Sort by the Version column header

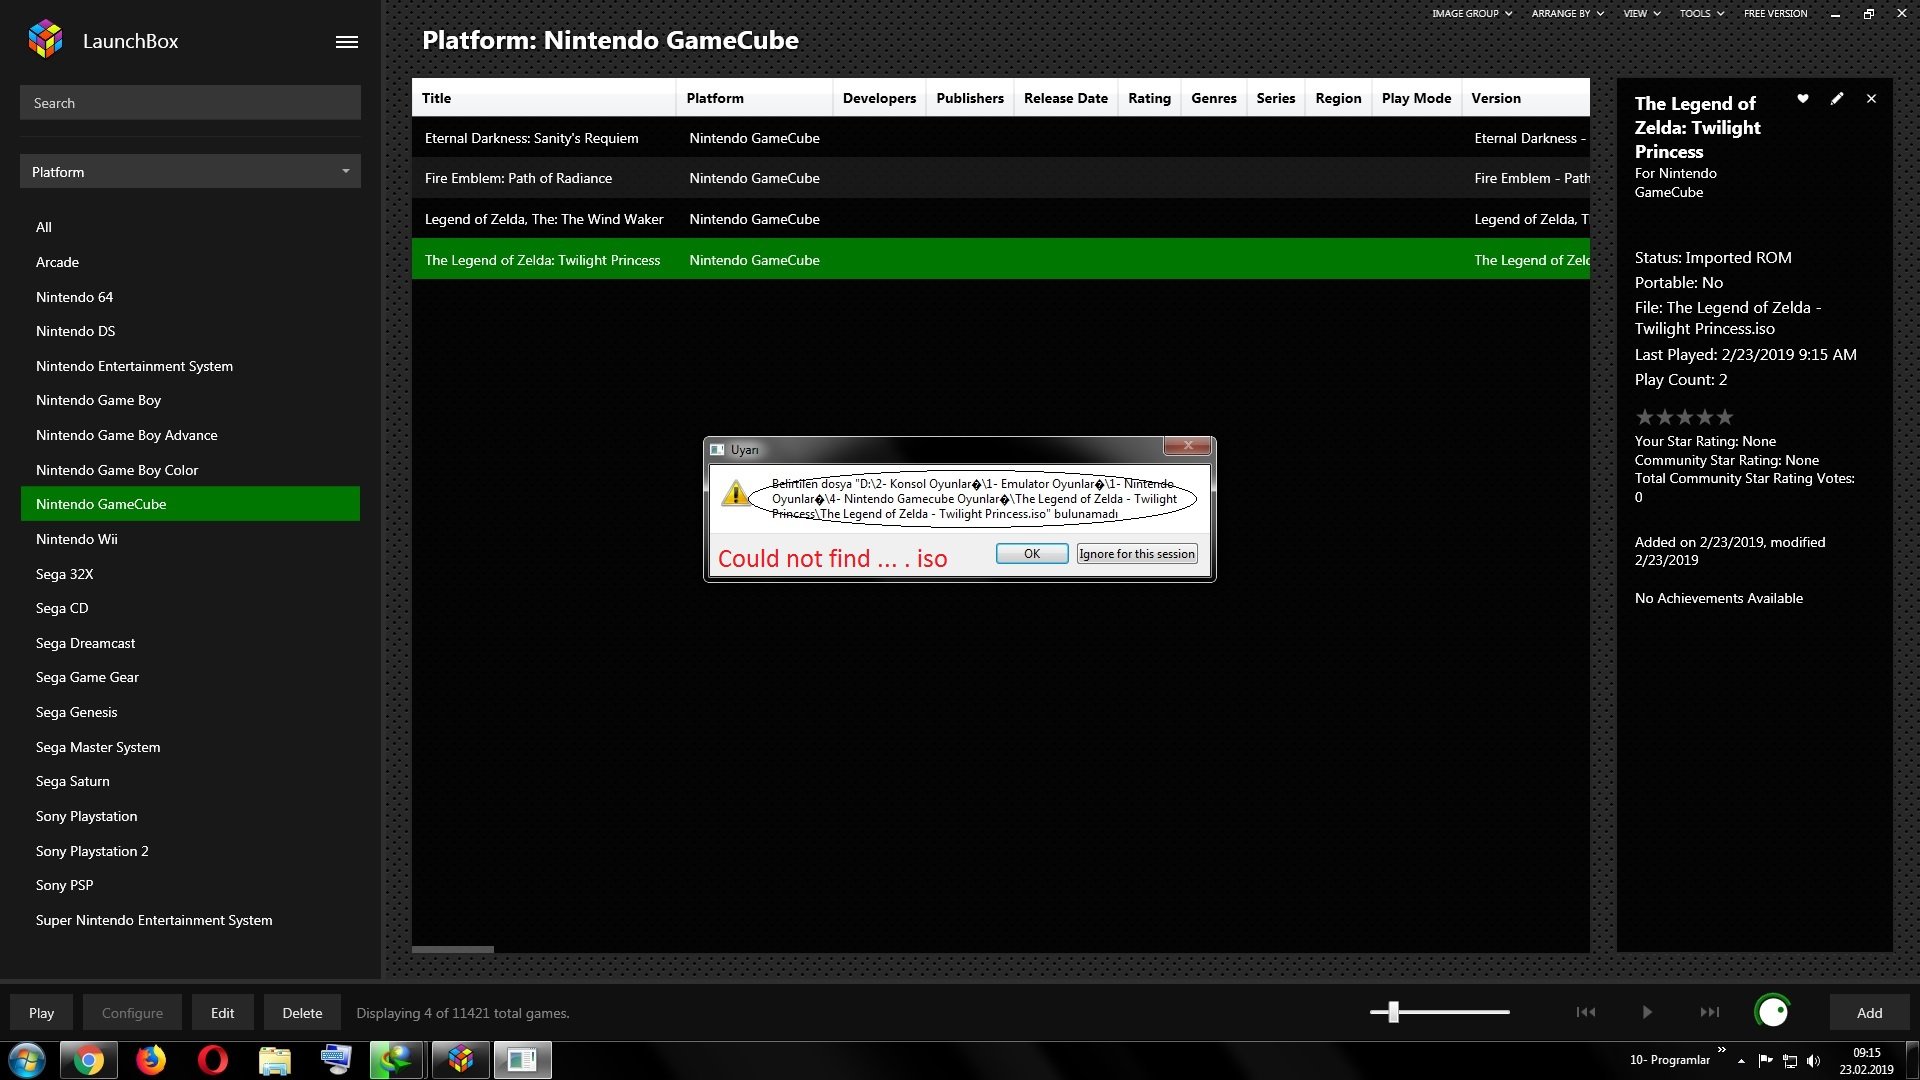pyautogui.click(x=1526, y=98)
